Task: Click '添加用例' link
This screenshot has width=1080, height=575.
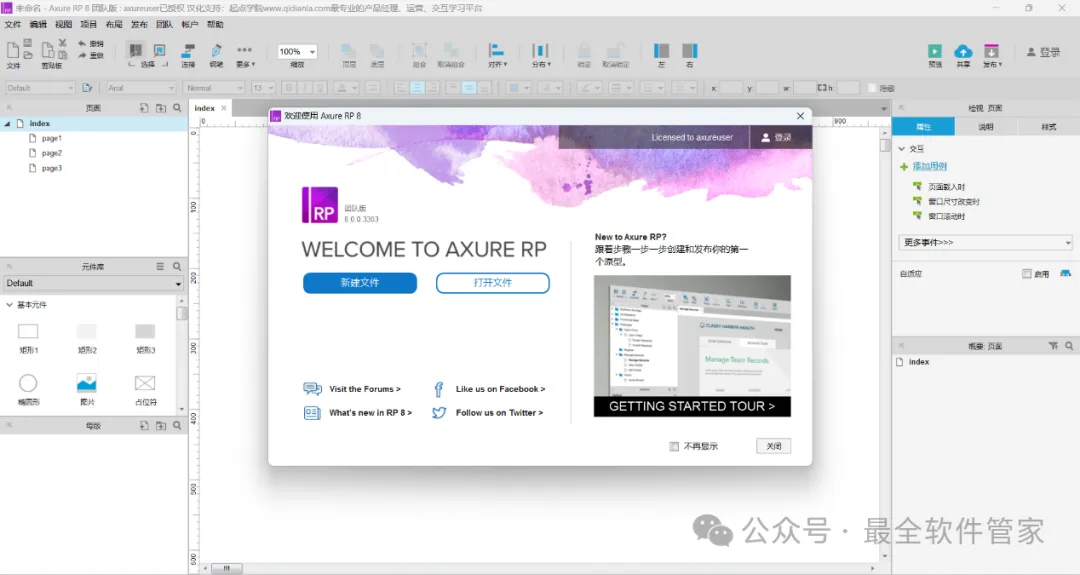Action: tap(930, 167)
